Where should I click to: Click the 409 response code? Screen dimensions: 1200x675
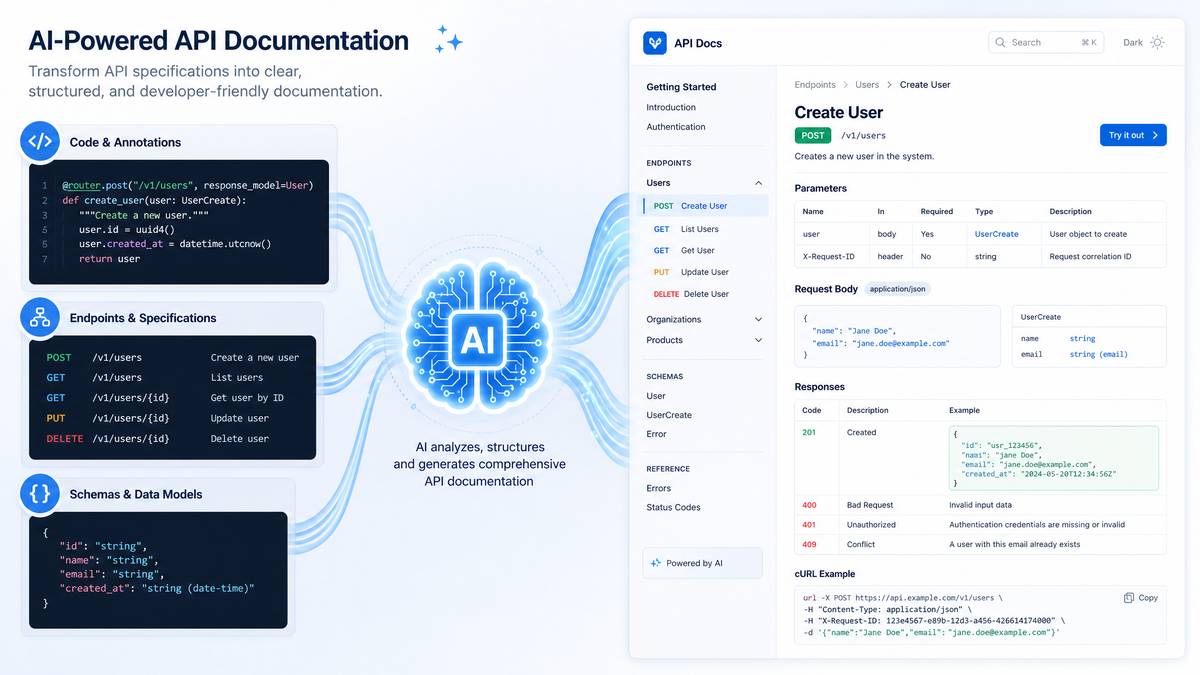809,545
